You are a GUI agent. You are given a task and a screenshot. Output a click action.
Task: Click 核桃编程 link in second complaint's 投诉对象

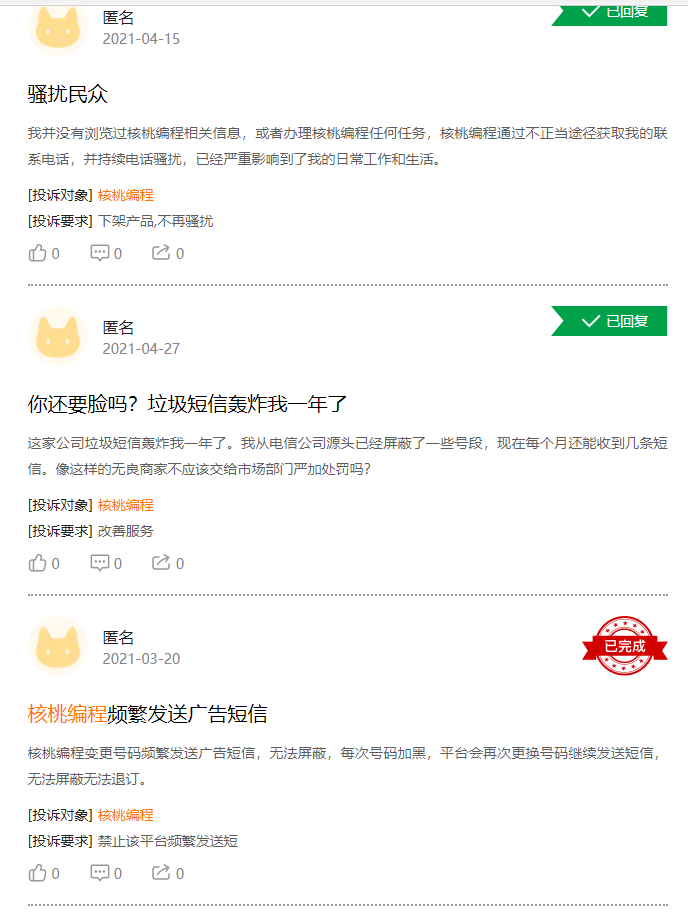pyautogui.click(x=126, y=505)
